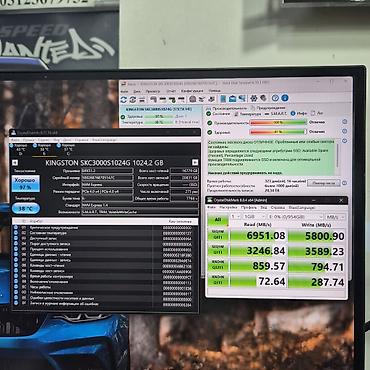This screenshot has width=370, height=370.
Task: Open Профиль menu in CrystalDiskMark
Action: click(249, 207)
